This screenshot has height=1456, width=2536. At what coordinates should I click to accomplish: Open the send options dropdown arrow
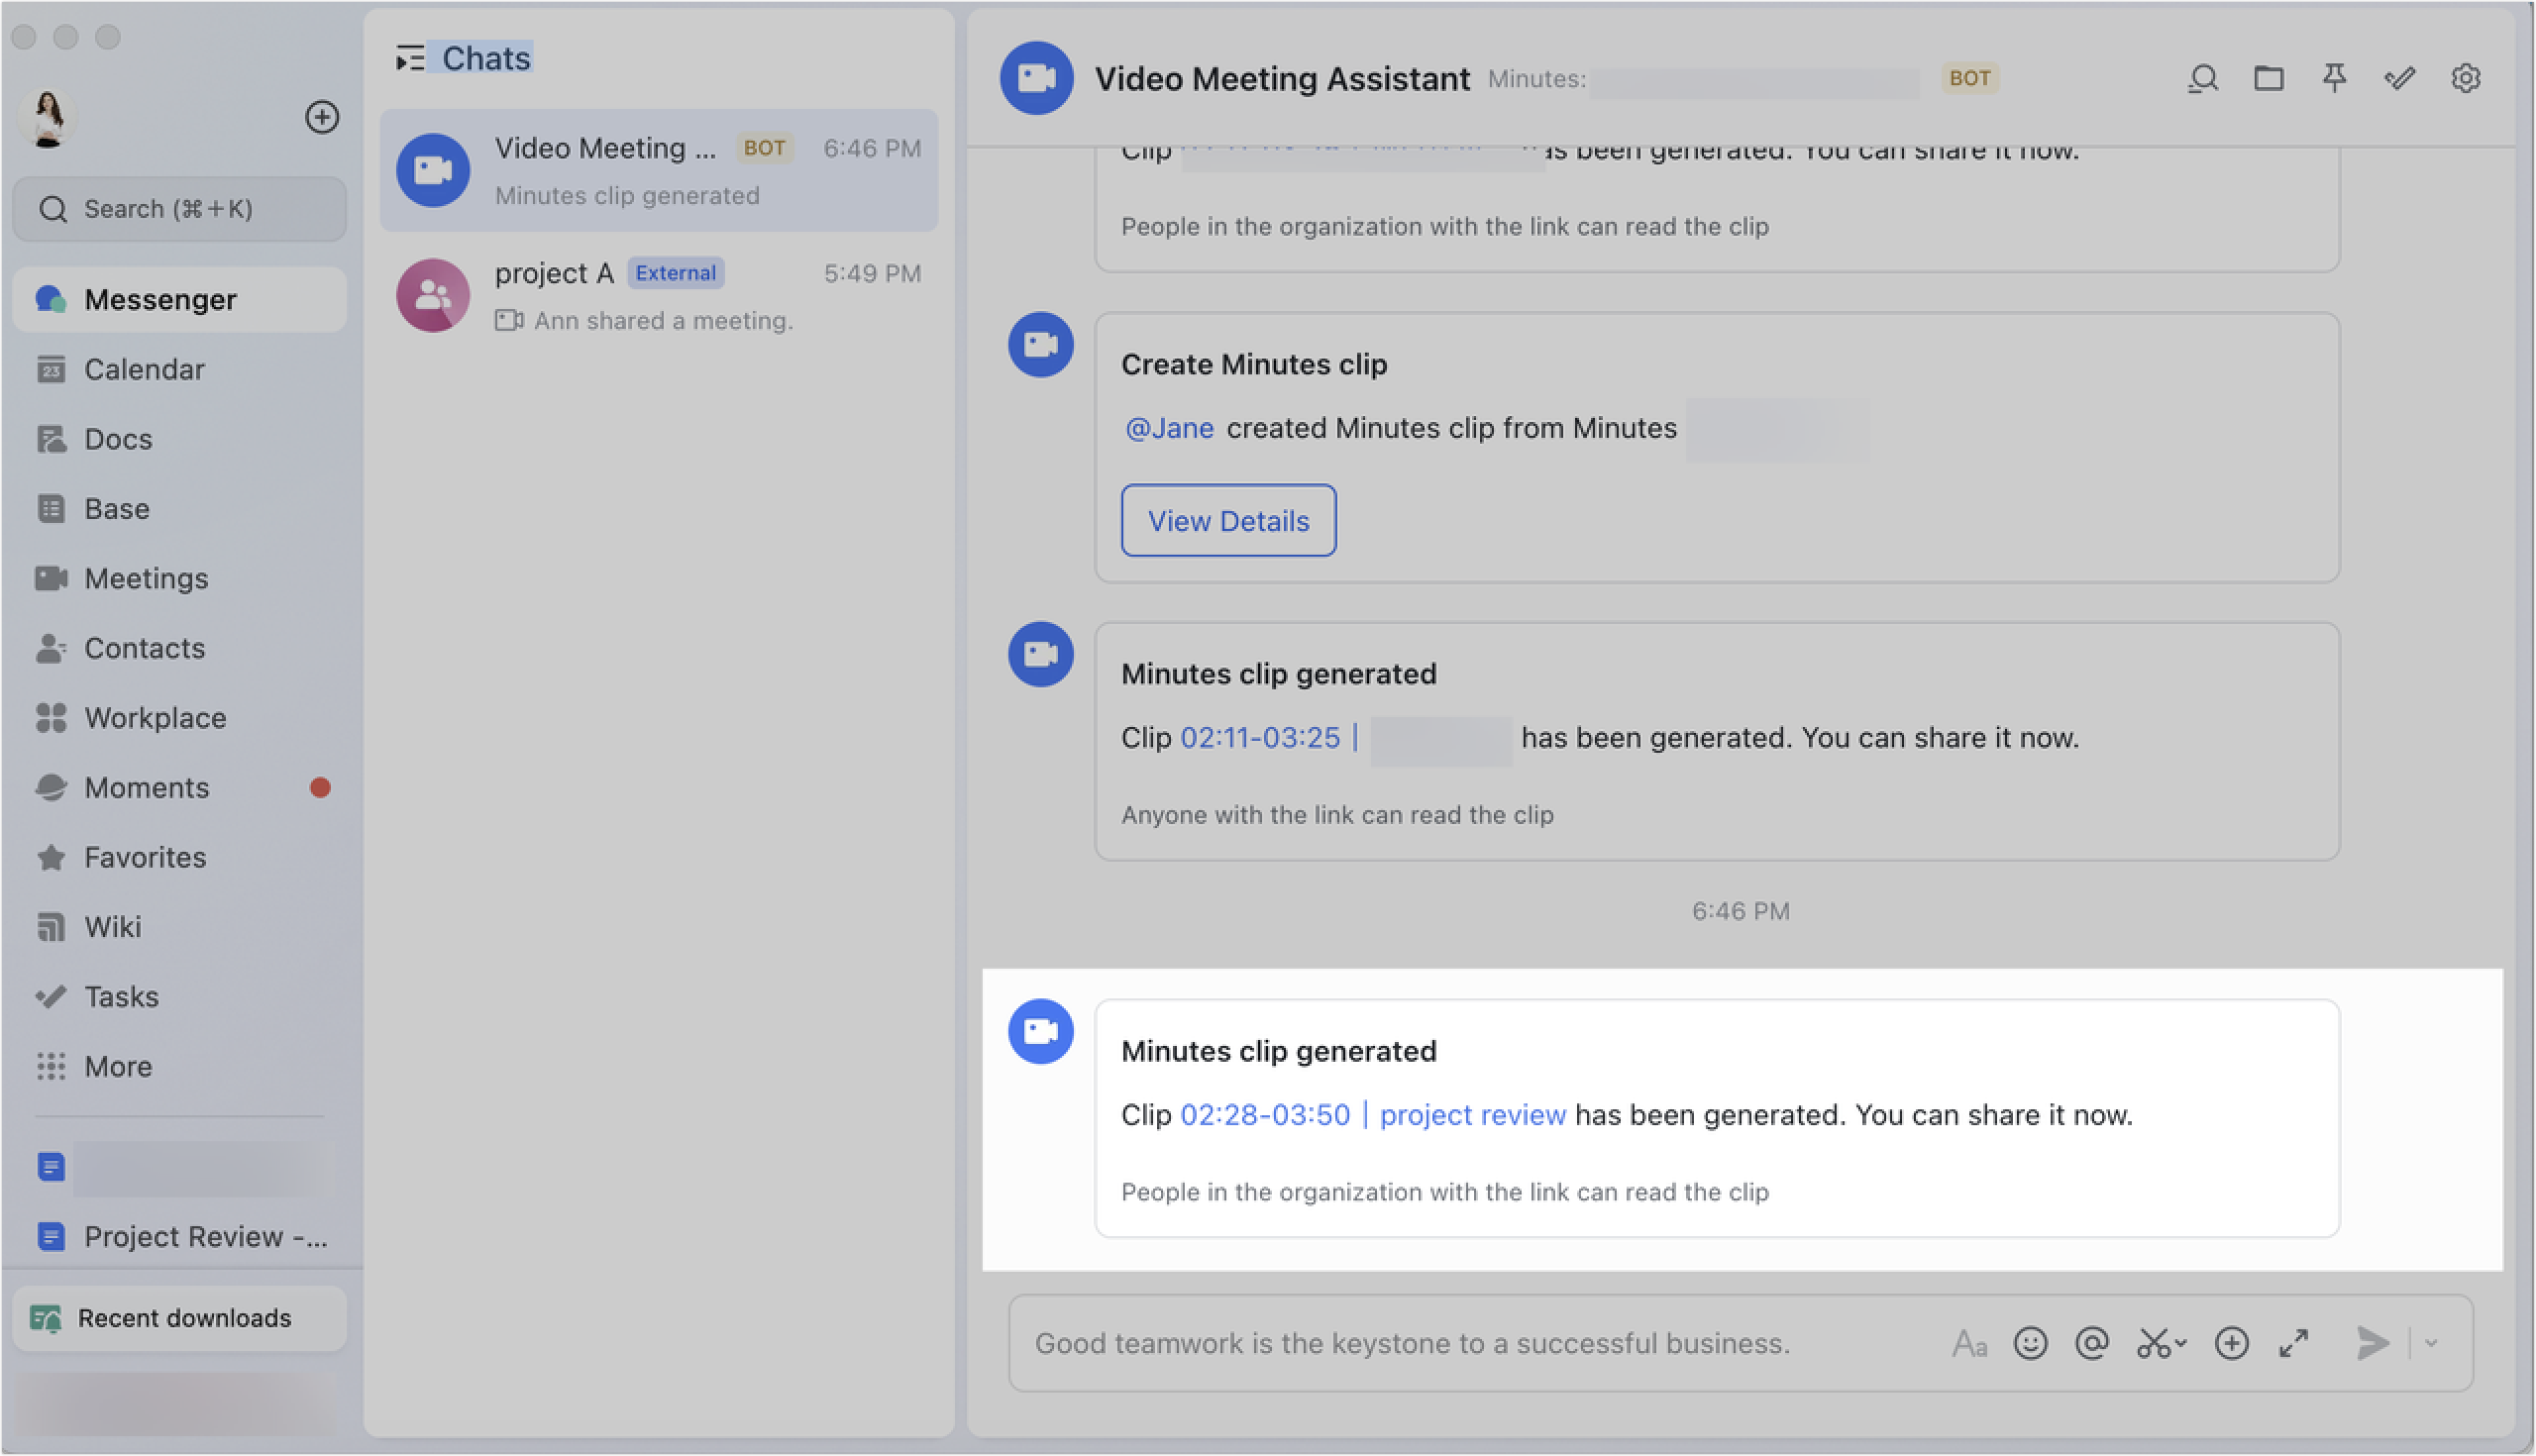point(2430,1344)
